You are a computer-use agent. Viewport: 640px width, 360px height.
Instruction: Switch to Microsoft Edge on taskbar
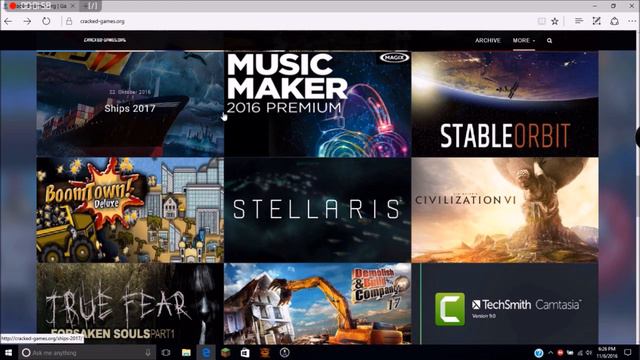tap(207, 353)
